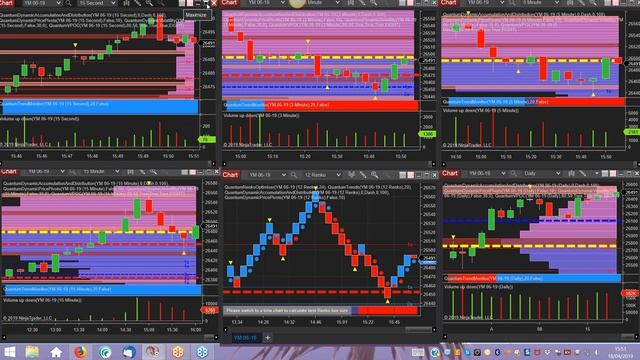Image resolution: width=640 pixels, height=360 pixels.
Task: Click the home icon on the taskbar
Action: [56, 352]
